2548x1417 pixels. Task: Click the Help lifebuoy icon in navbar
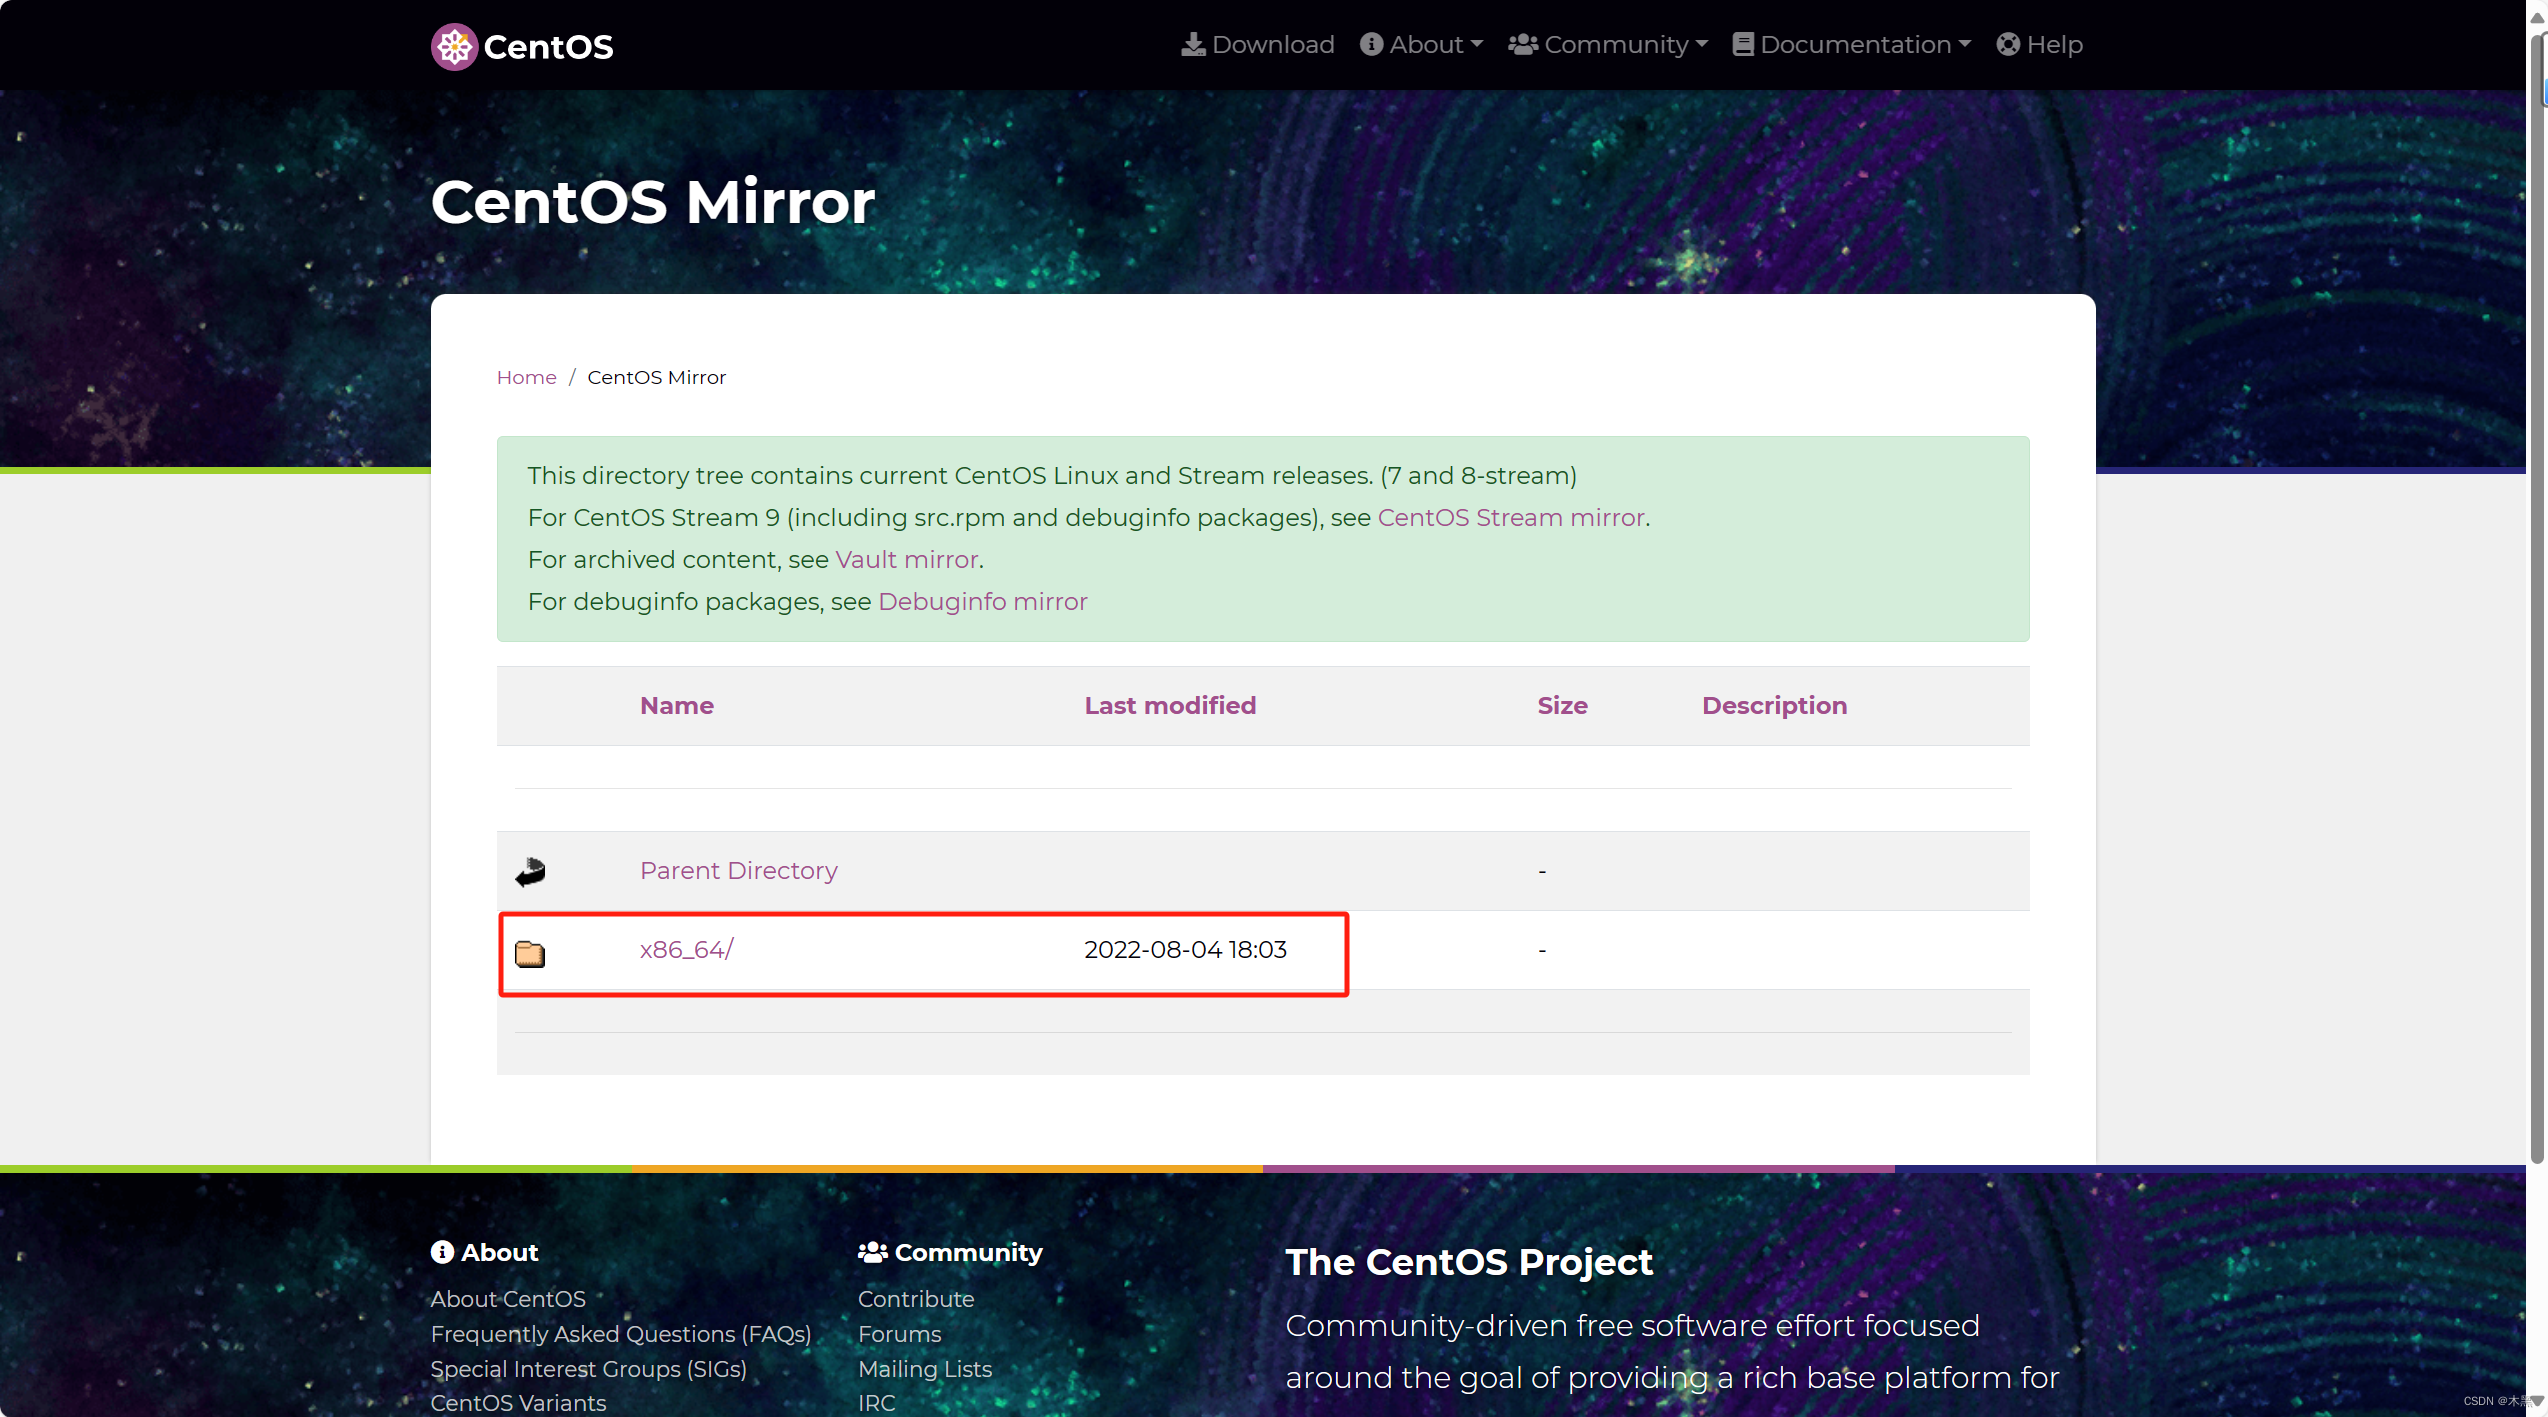pyautogui.click(x=2008, y=45)
